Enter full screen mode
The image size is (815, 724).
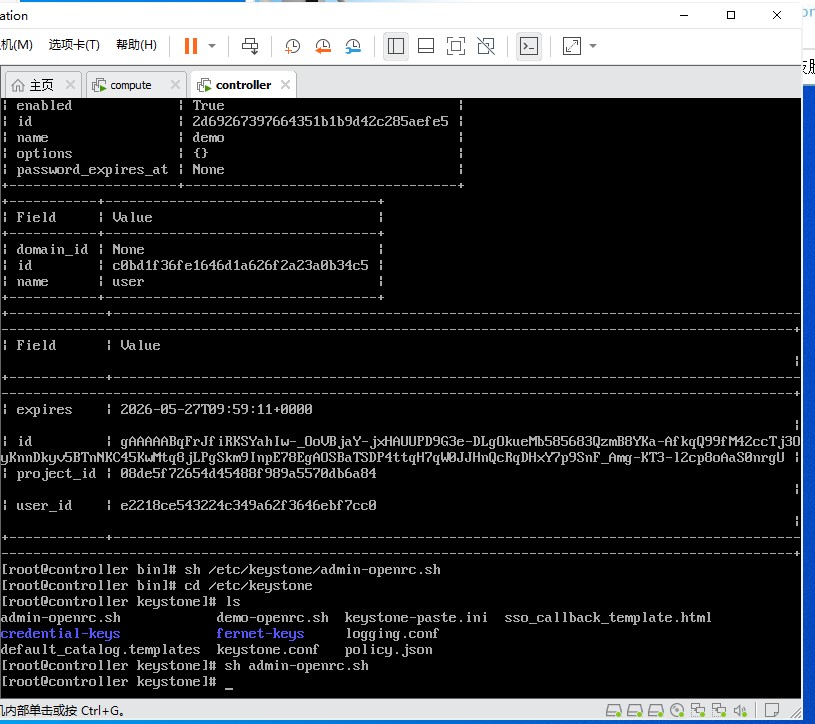456,46
